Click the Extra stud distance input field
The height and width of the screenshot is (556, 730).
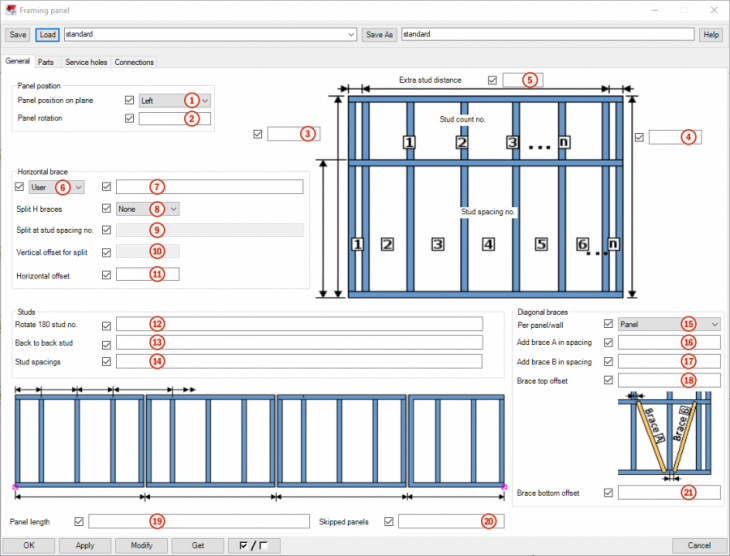(x=523, y=80)
